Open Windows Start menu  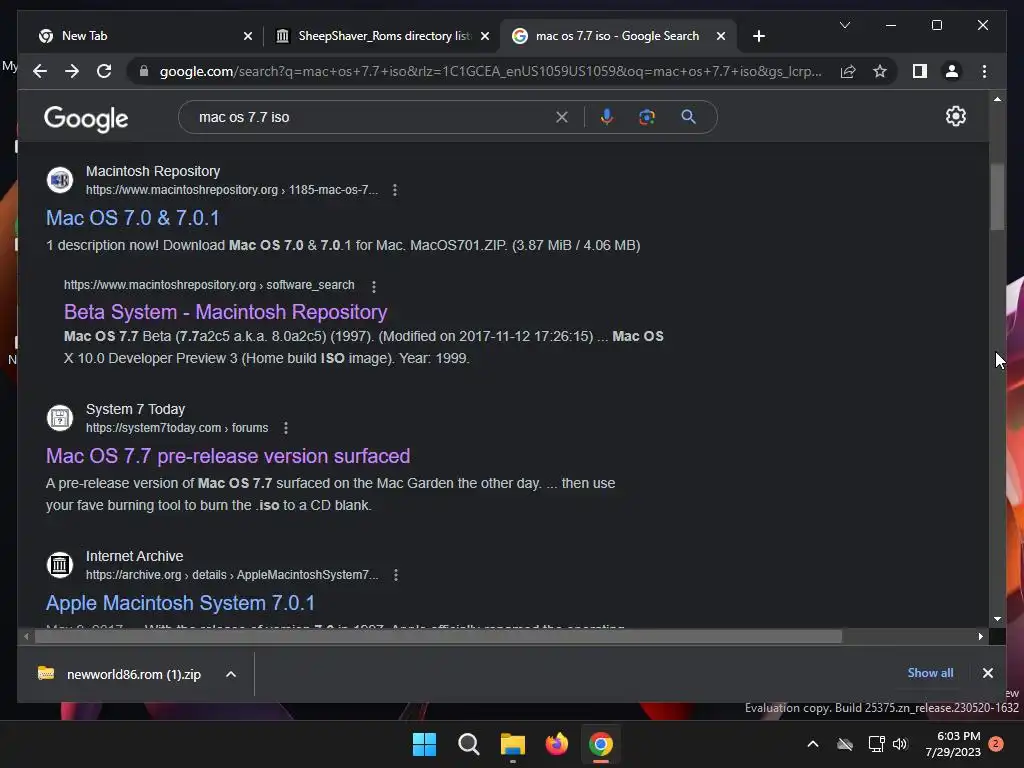[x=424, y=744]
